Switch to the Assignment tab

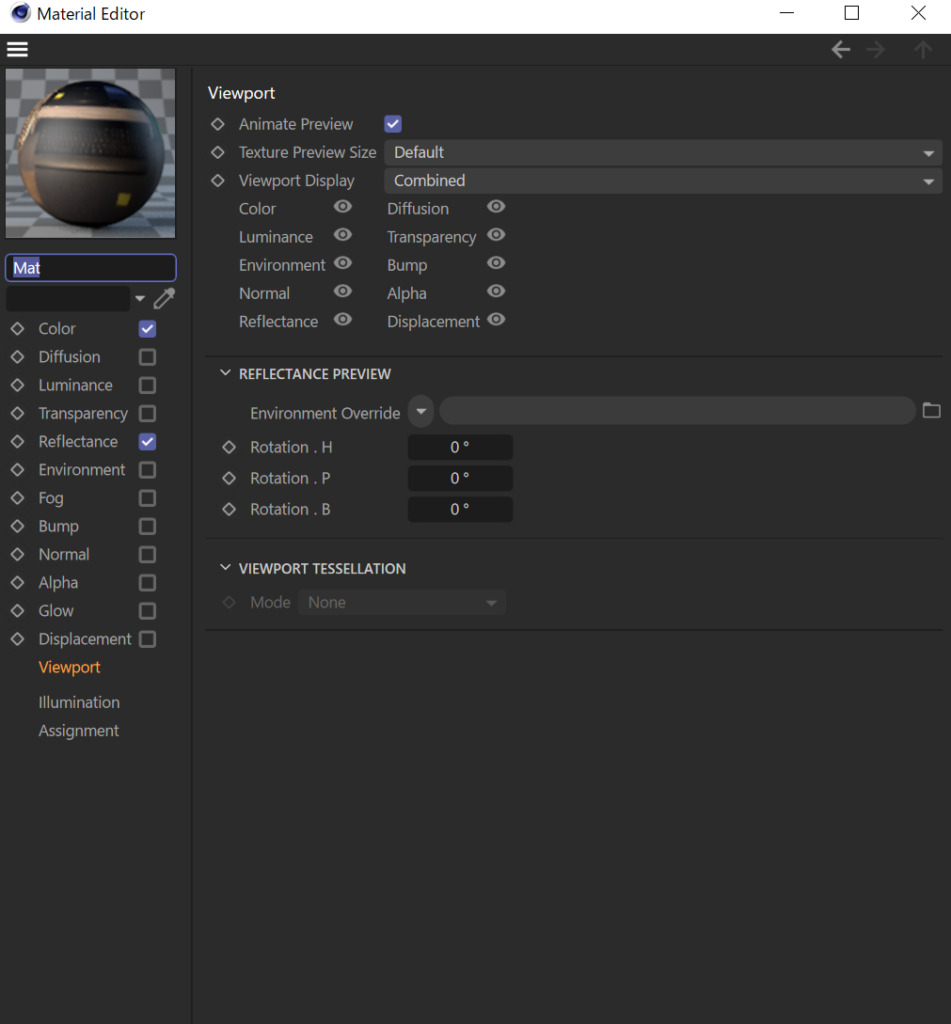[x=79, y=731]
